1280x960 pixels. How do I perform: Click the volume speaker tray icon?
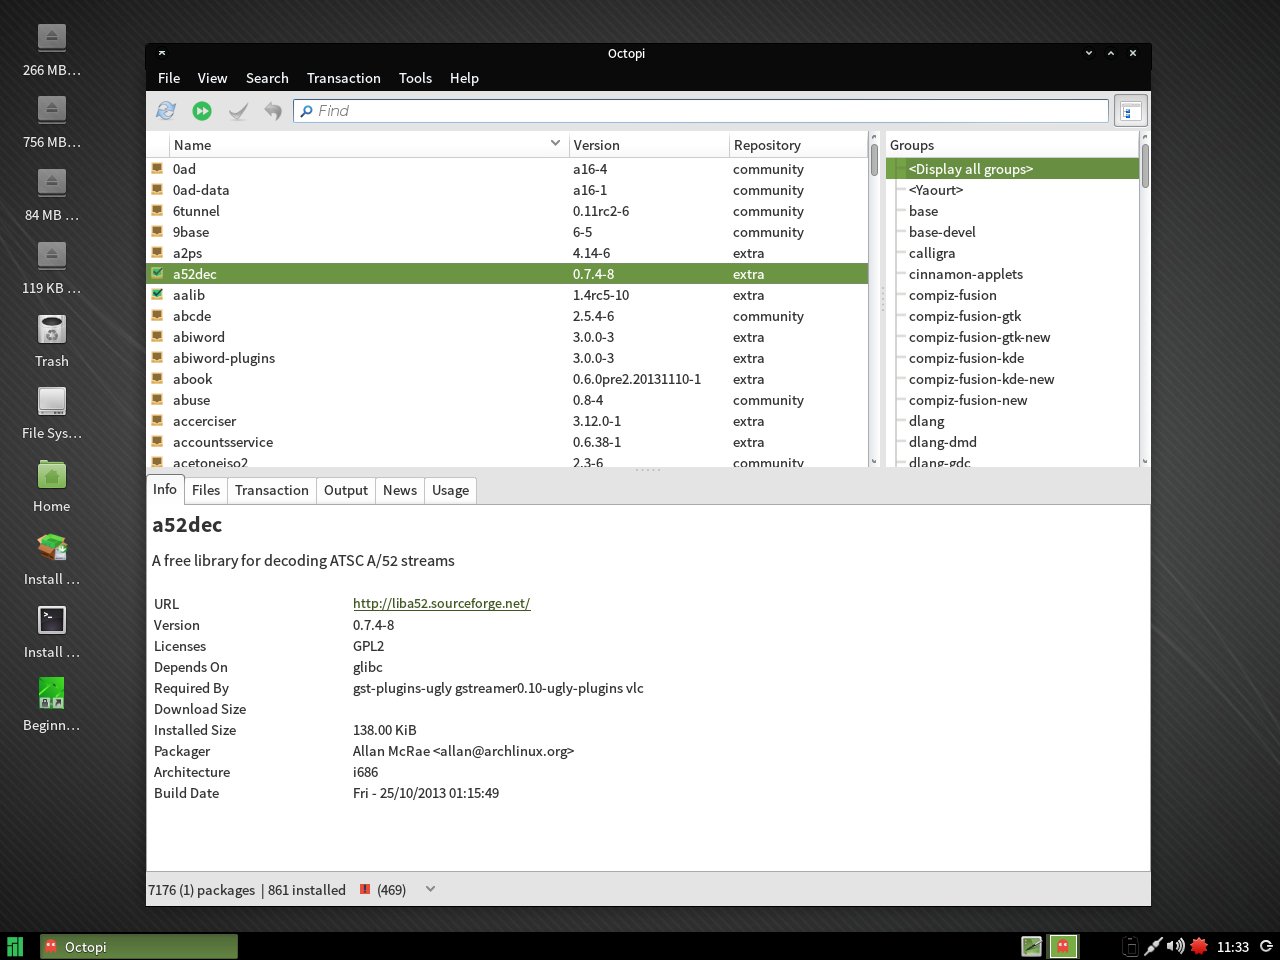1175,946
